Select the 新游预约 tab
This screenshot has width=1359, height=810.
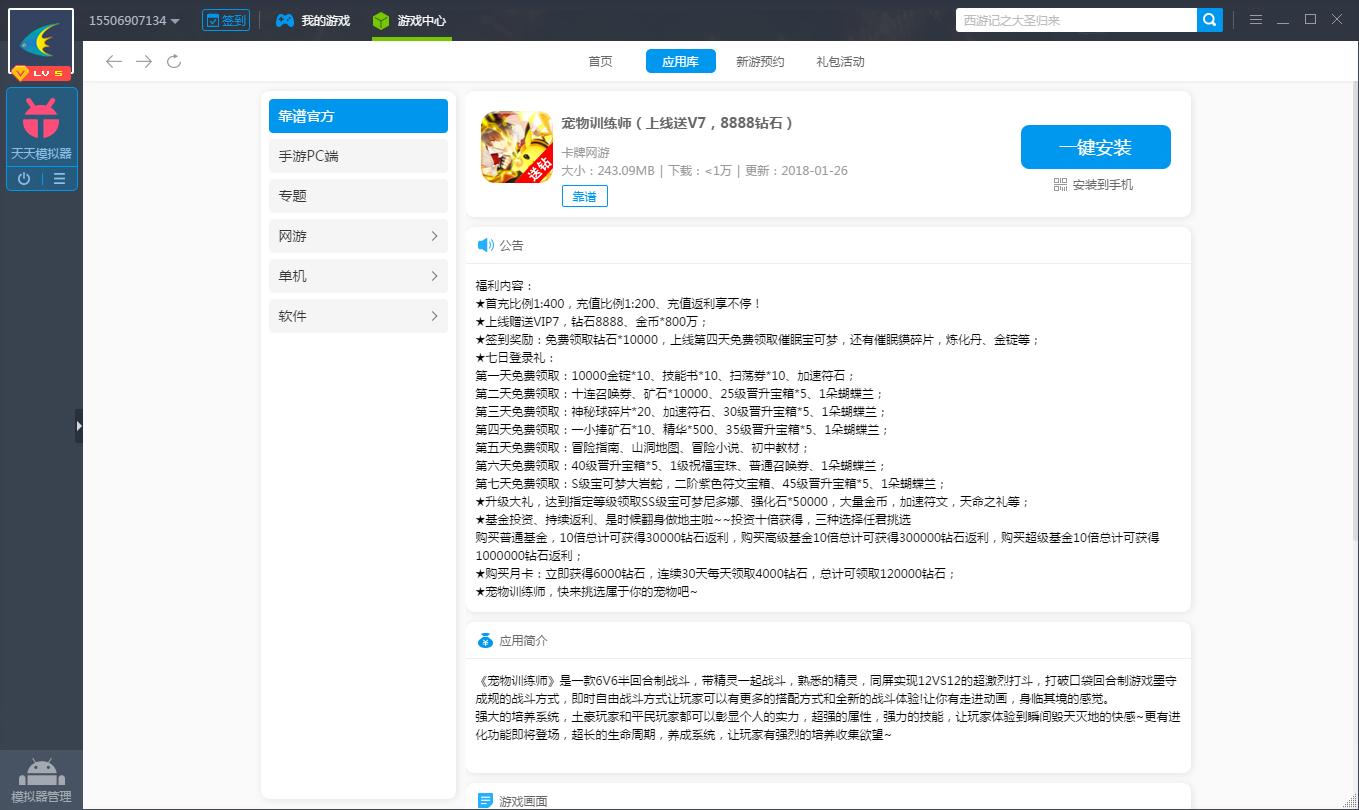(x=760, y=62)
